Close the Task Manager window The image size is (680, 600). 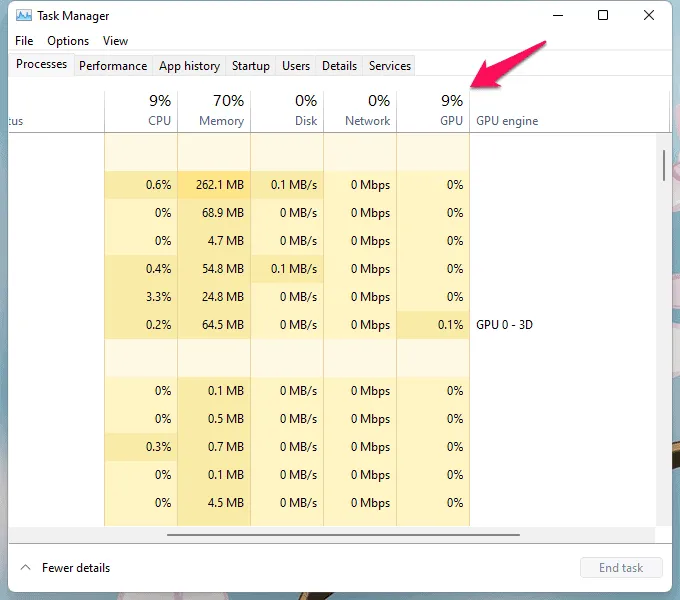(649, 16)
